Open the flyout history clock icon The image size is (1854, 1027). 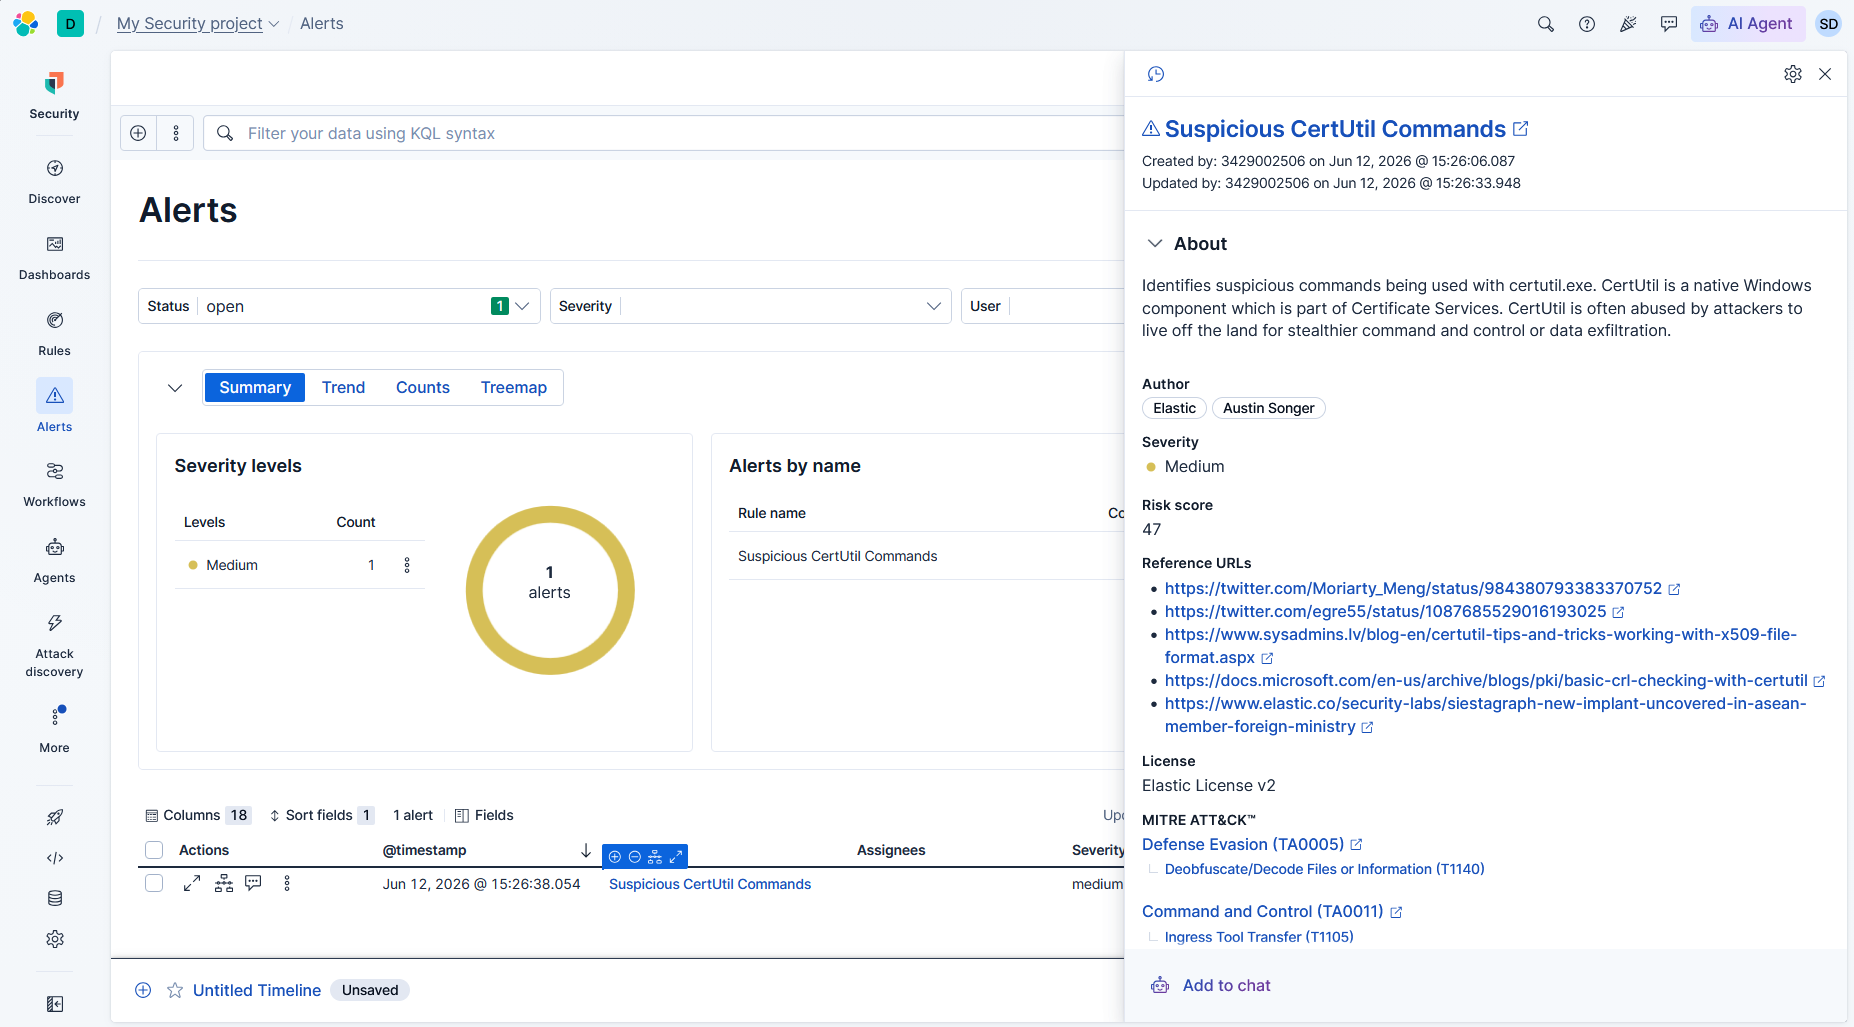[1156, 74]
